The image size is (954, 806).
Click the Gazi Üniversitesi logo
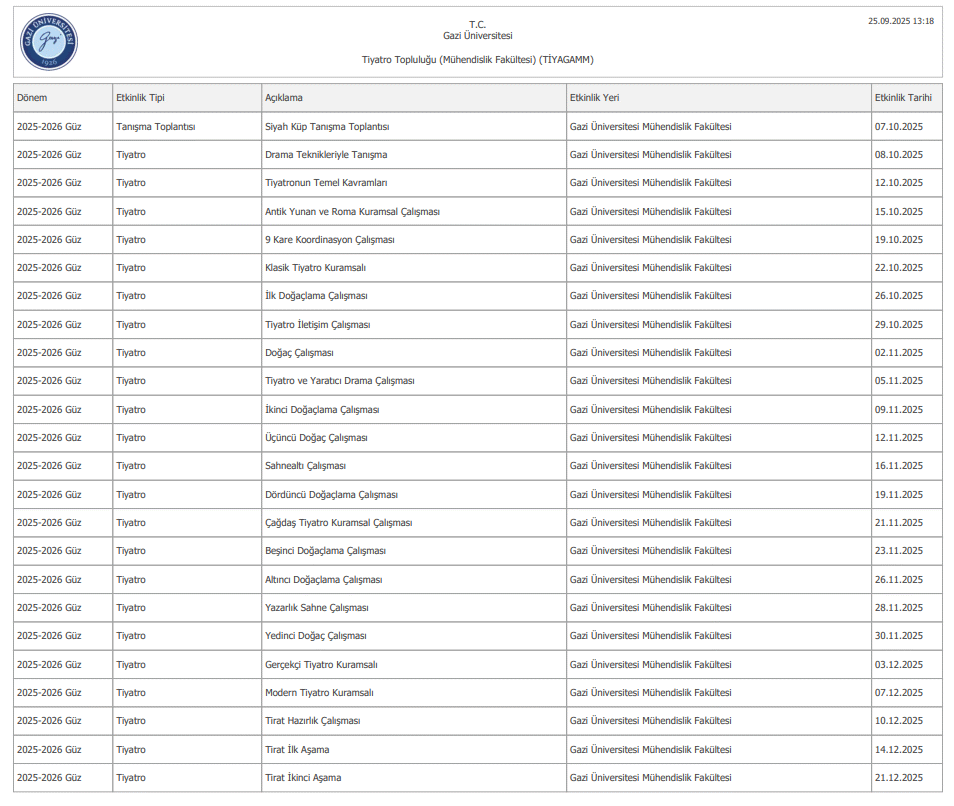tap(49, 42)
